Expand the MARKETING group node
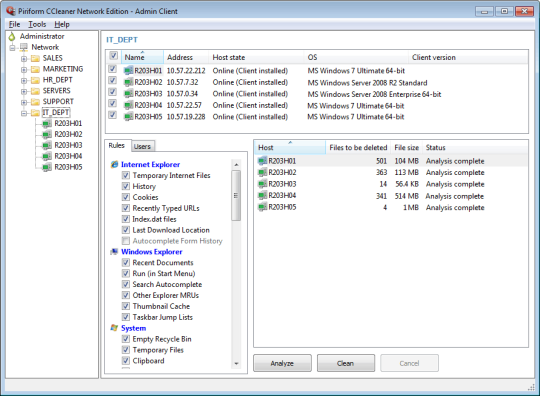The height and width of the screenshot is (396, 540). tap(24, 70)
